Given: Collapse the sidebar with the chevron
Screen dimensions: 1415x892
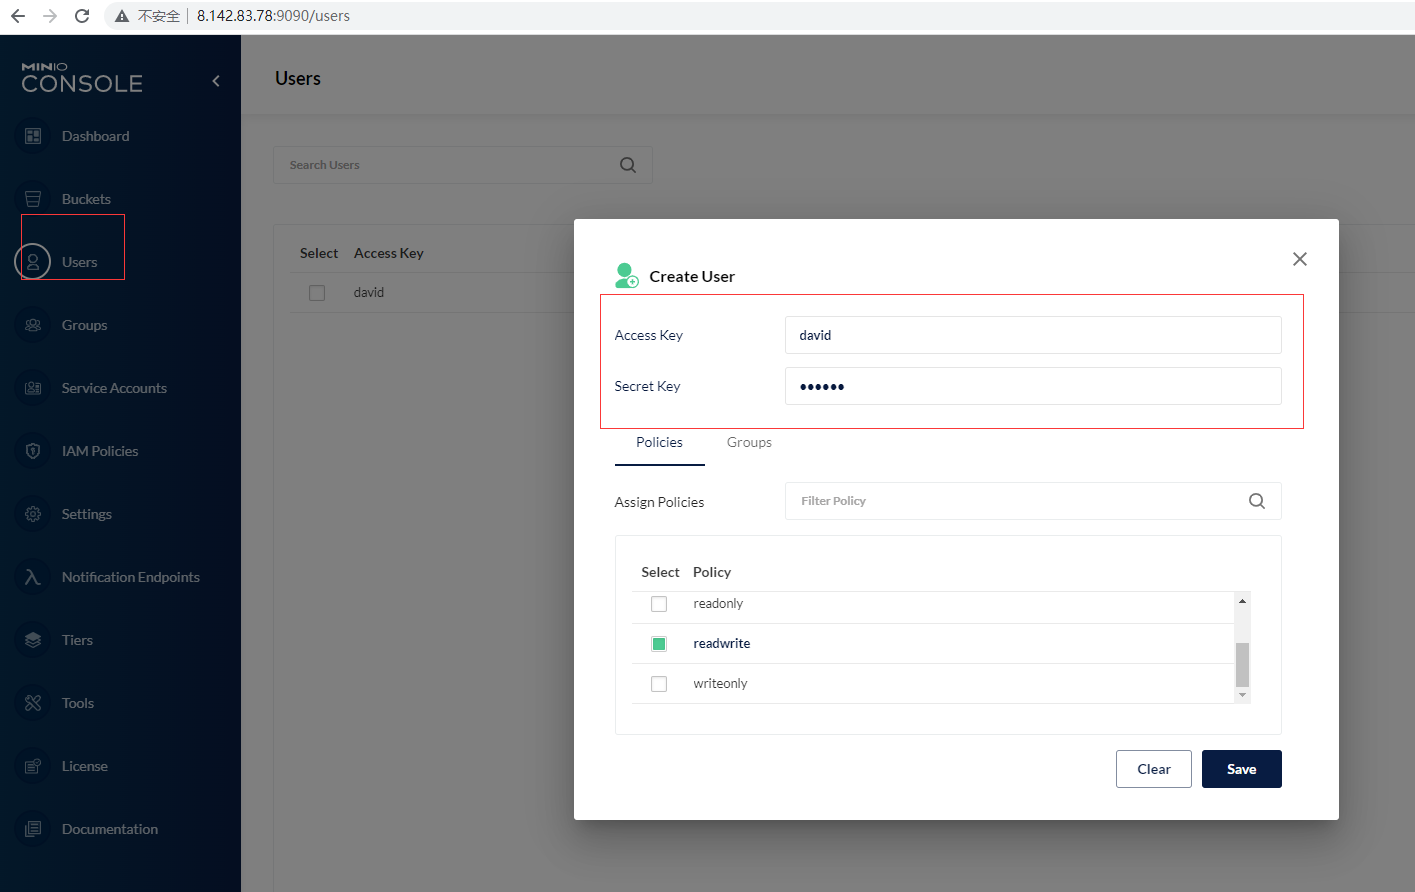Looking at the screenshot, I should click(216, 81).
